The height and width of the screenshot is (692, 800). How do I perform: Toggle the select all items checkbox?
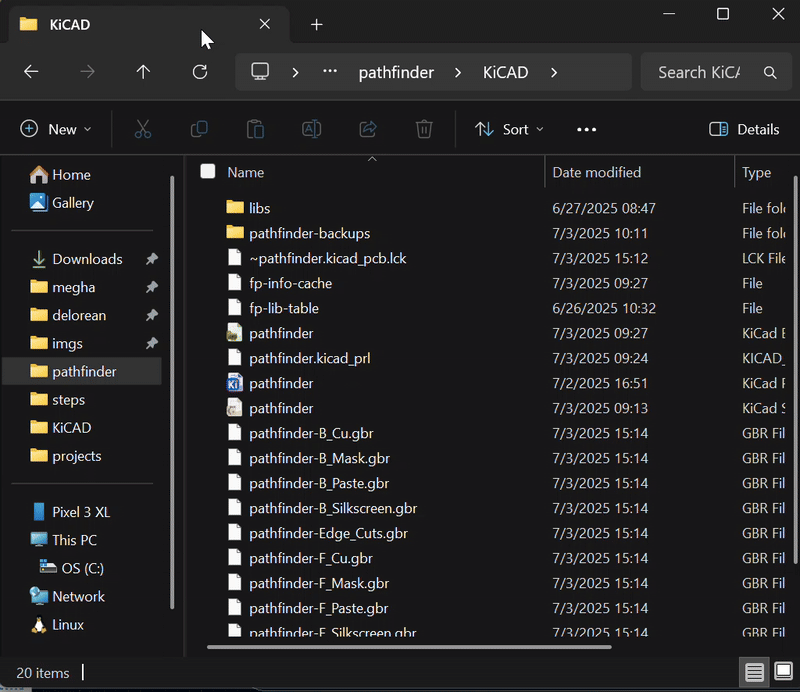[208, 172]
